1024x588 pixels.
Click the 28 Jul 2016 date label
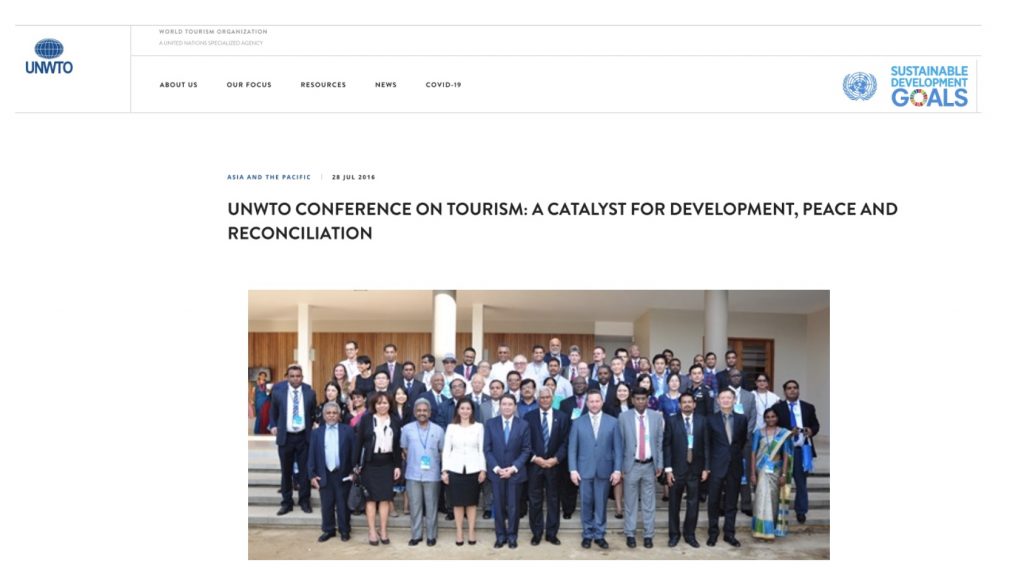coord(353,177)
